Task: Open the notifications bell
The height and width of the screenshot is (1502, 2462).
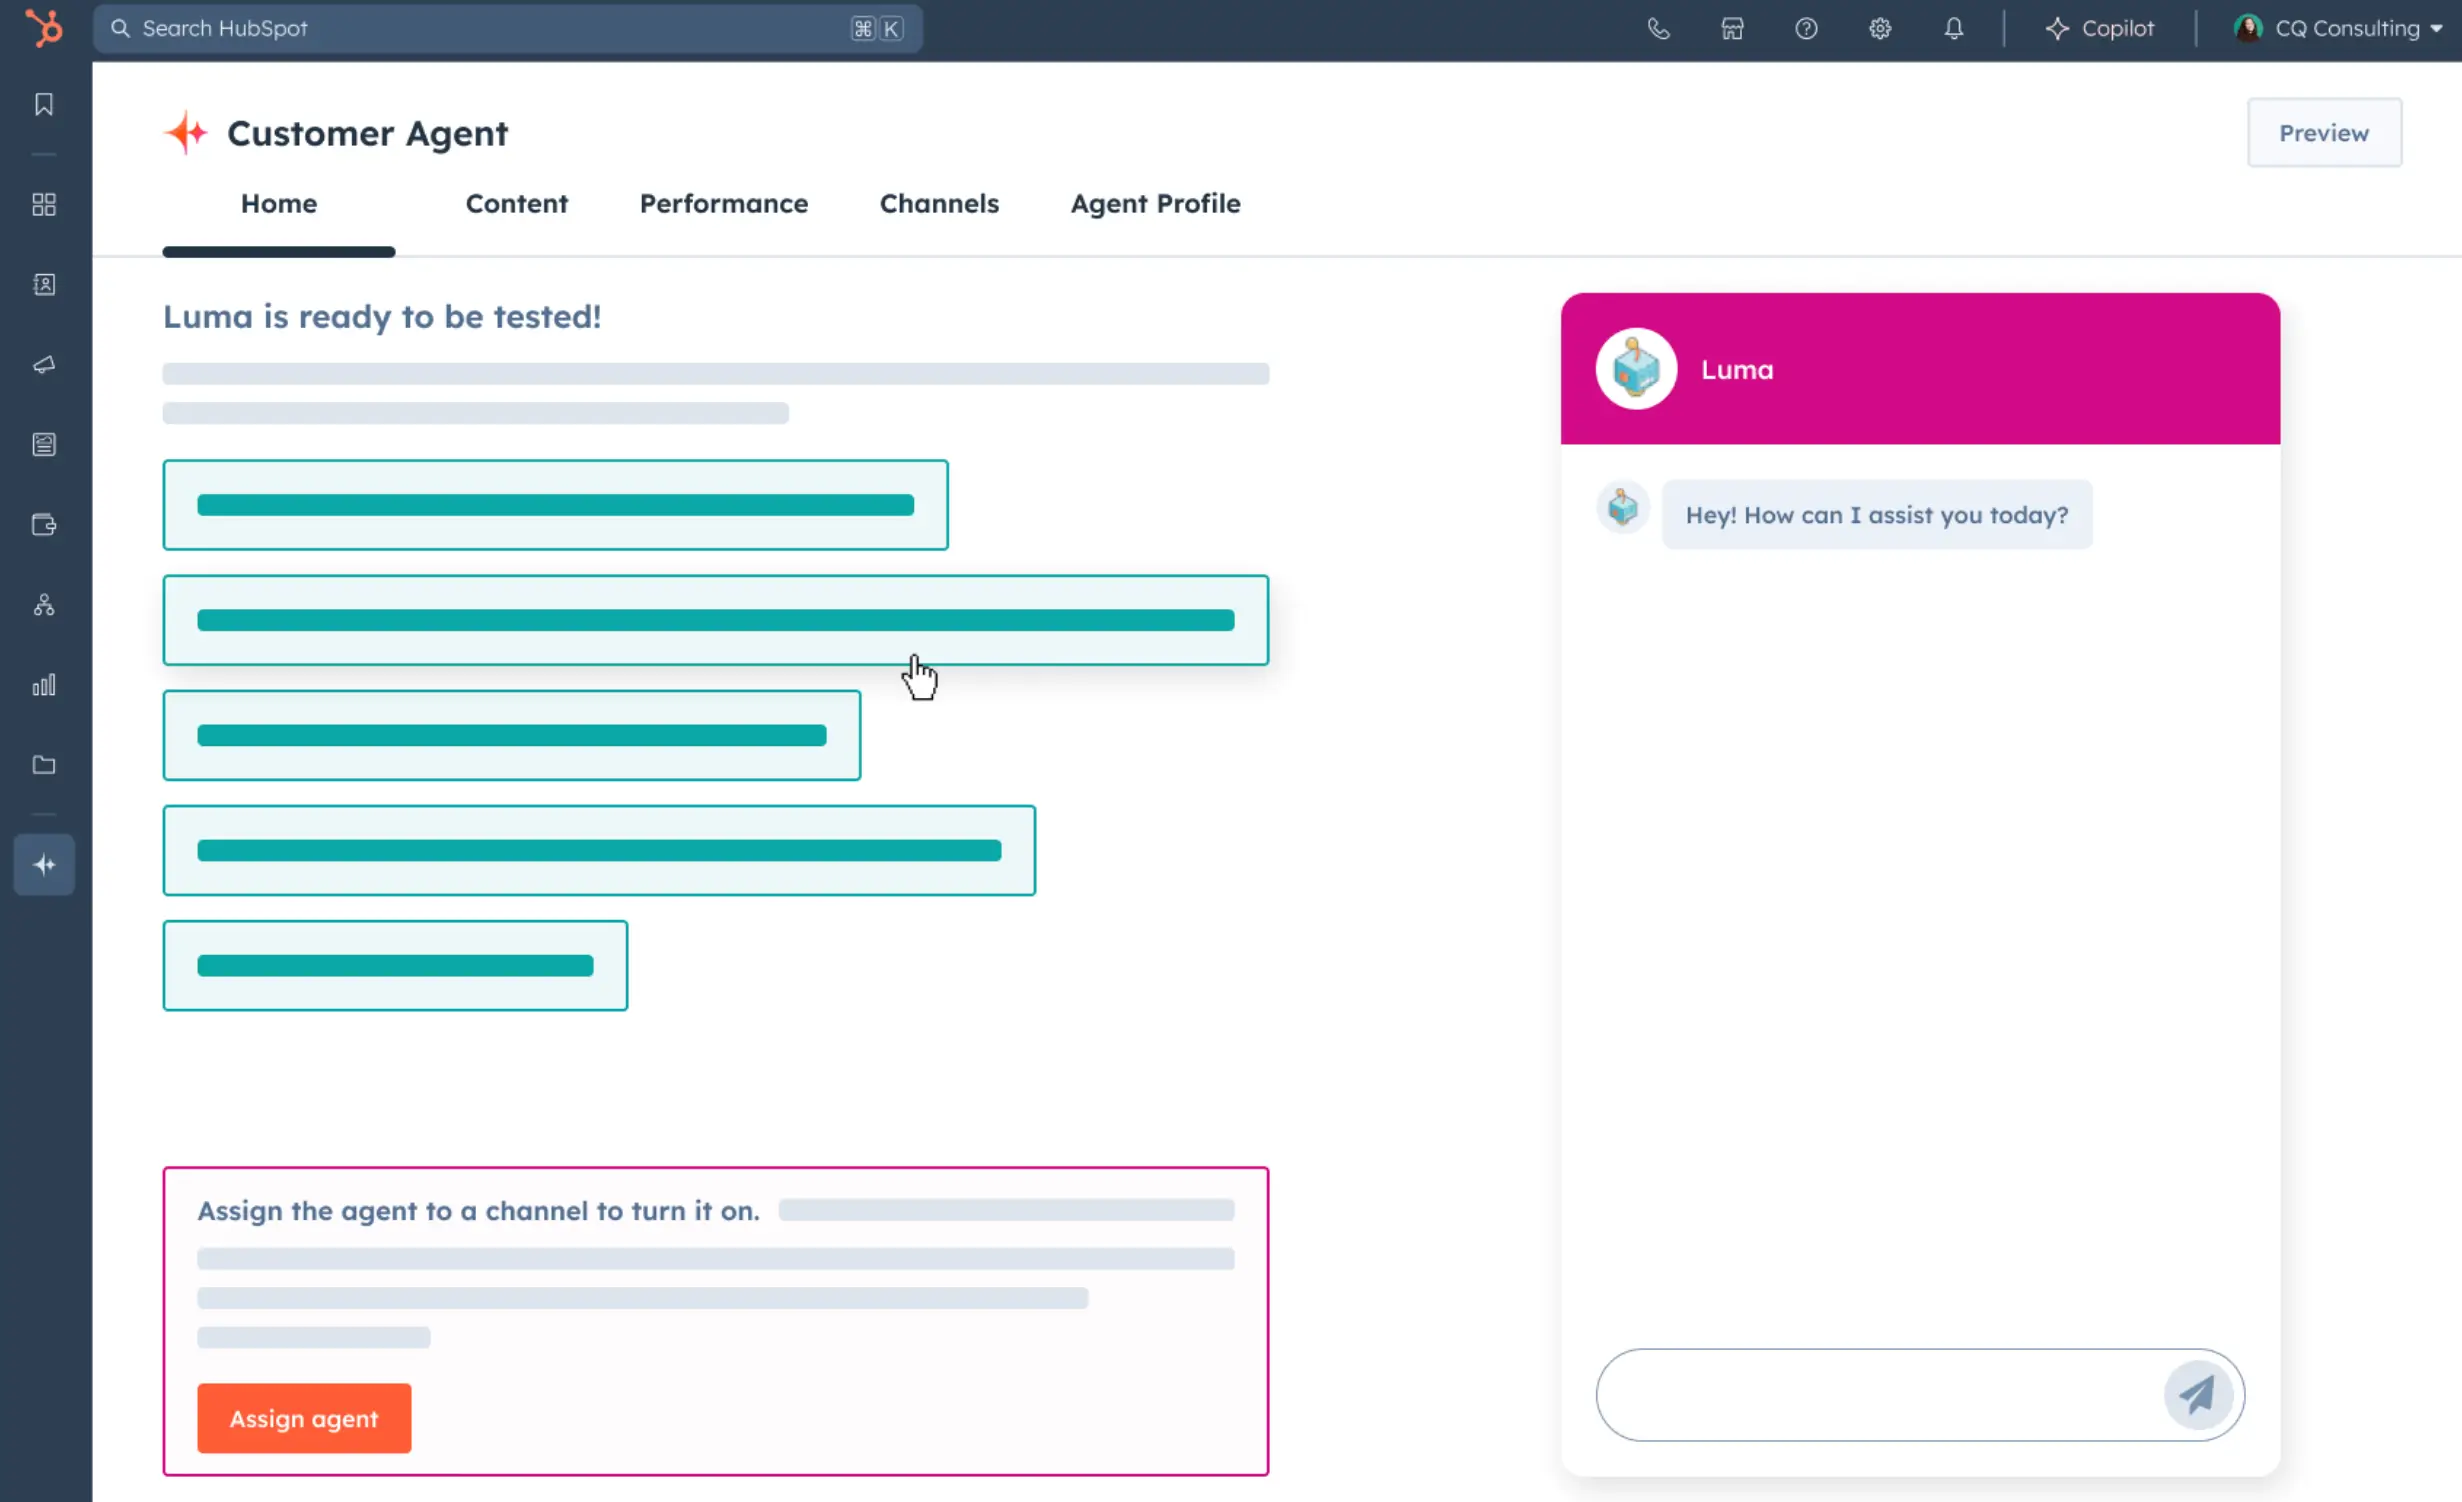Action: click(1953, 28)
